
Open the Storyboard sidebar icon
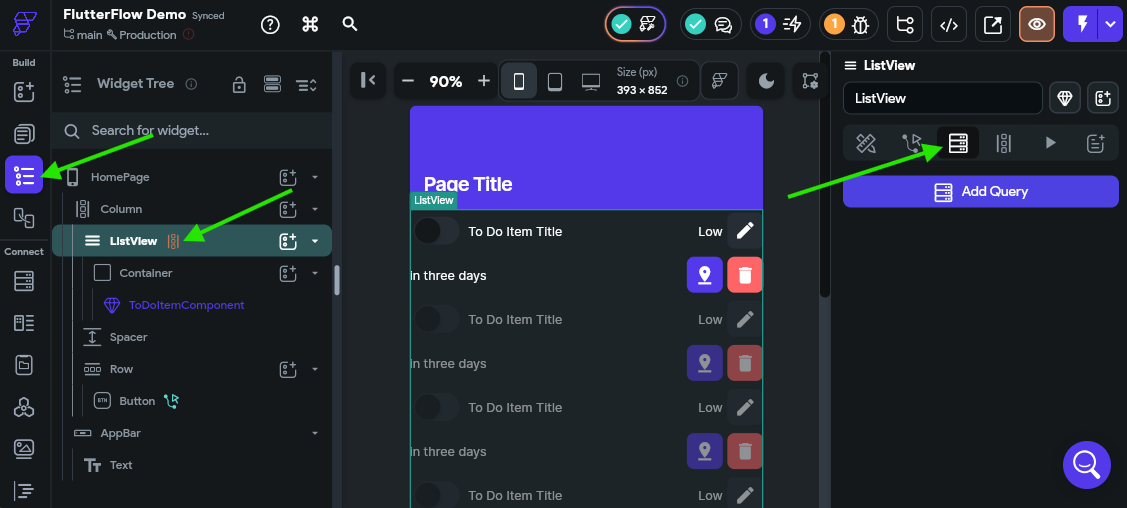(x=24, y=217)
